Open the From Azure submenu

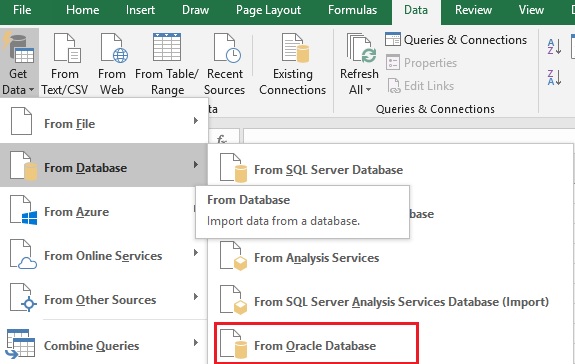[x=98, y=212]
